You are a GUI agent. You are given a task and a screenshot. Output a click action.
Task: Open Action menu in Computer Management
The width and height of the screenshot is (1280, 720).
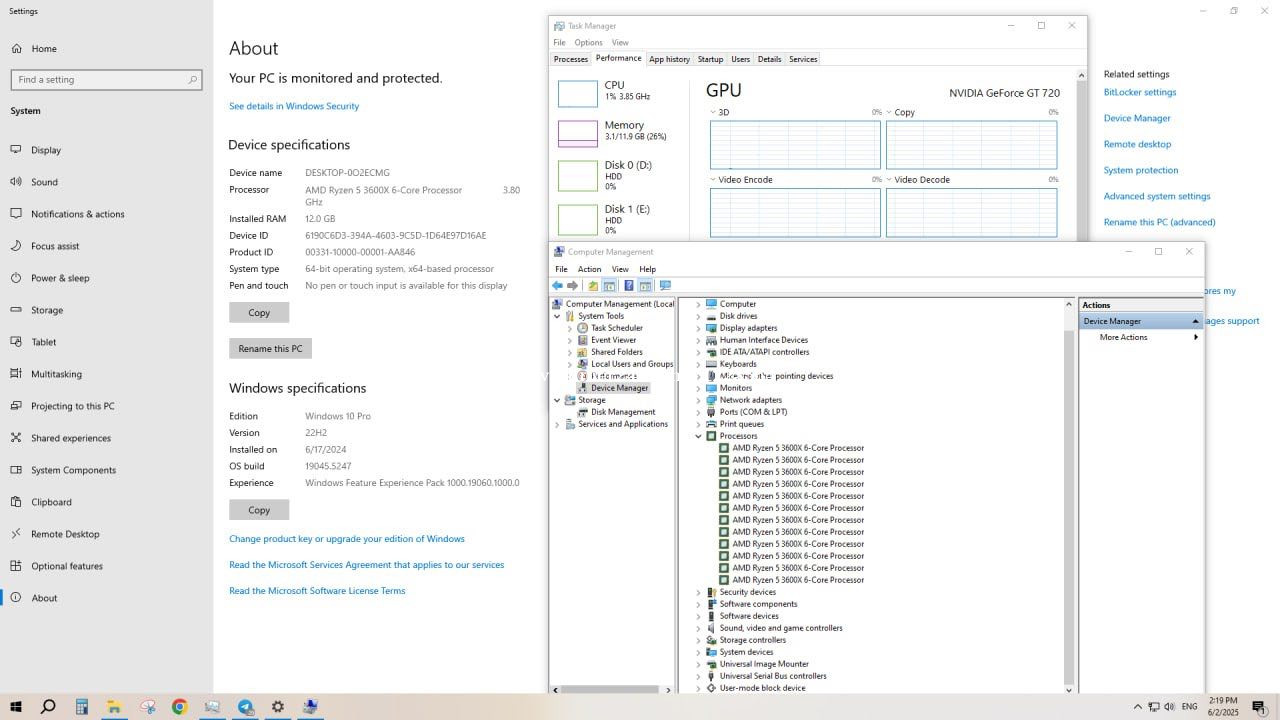590,269
